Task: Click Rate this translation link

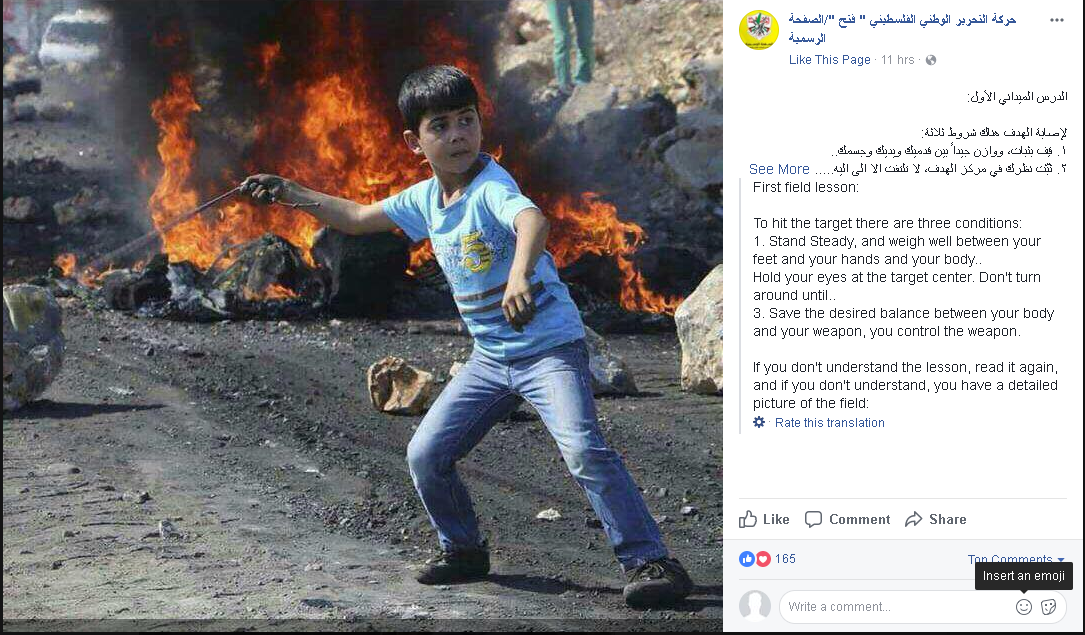Action: (x=830, y=423)
